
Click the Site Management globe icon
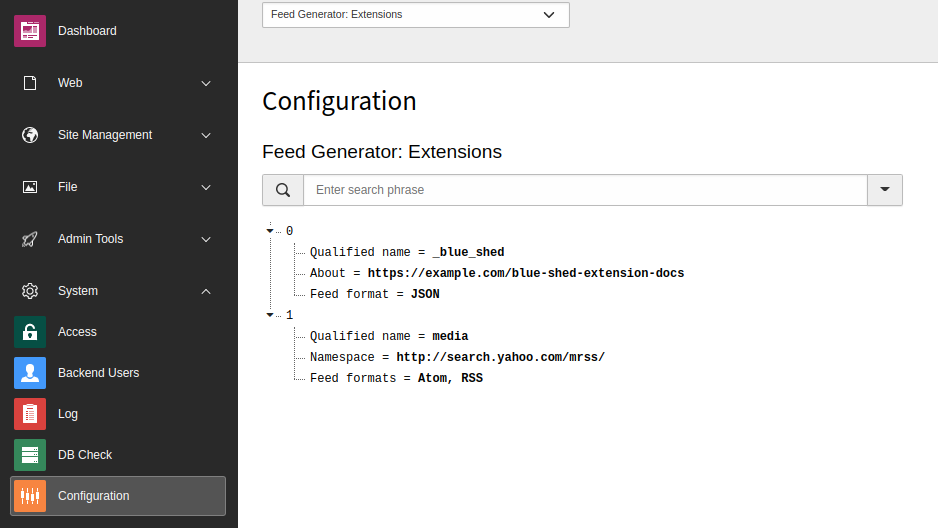pos(30,135)
